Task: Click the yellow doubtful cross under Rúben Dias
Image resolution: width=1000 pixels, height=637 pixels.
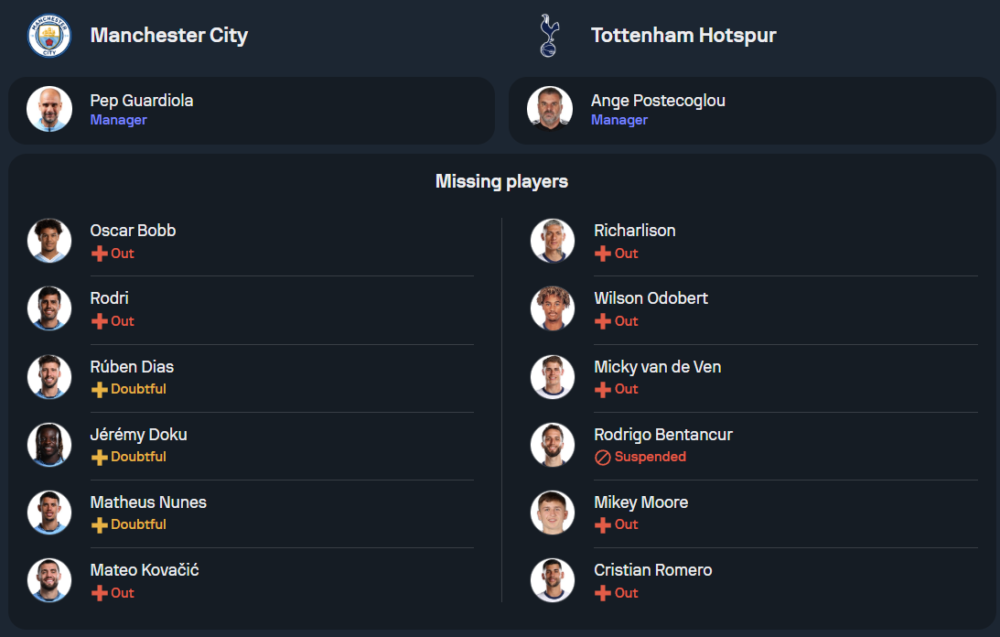Action: (x=99, y=389)
